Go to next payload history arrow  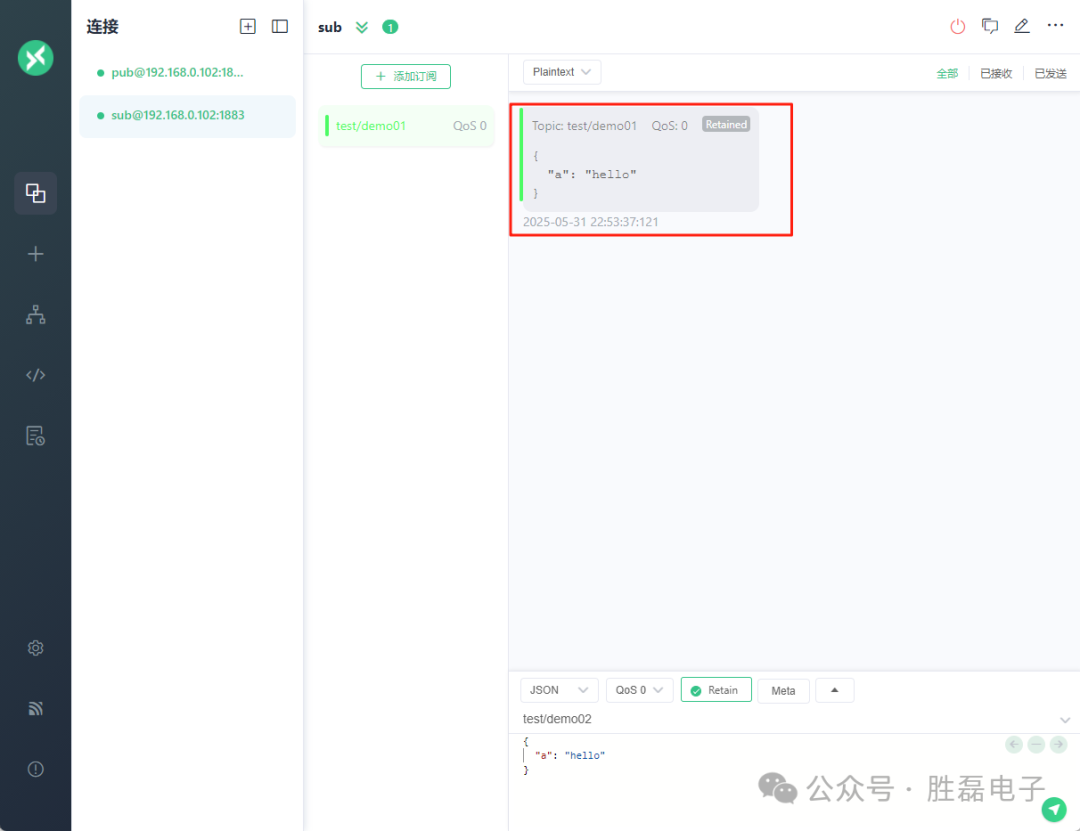[x=1059, y=744]
